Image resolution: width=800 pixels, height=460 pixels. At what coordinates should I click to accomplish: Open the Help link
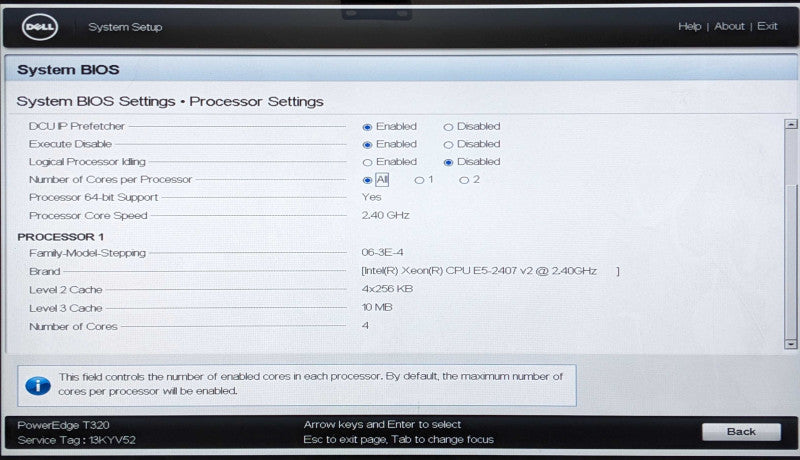point(689,26)
